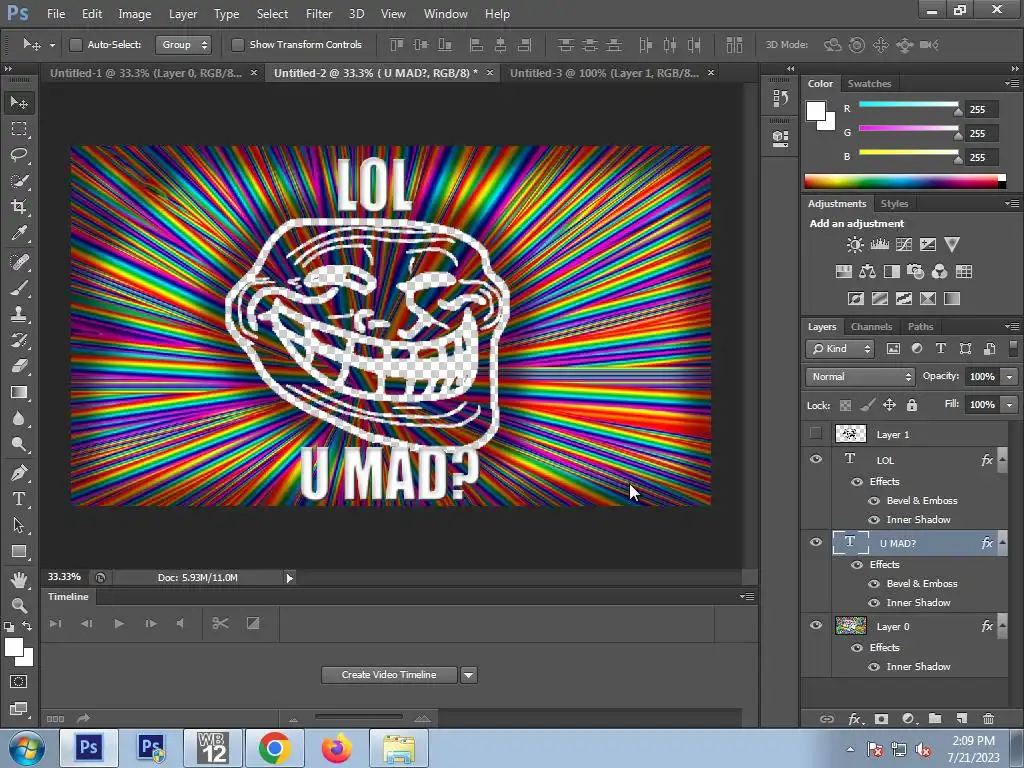Collapse effects on the U MAD? layer
The height and width of the screenshot is (768, 1024).
point(1002,543)
